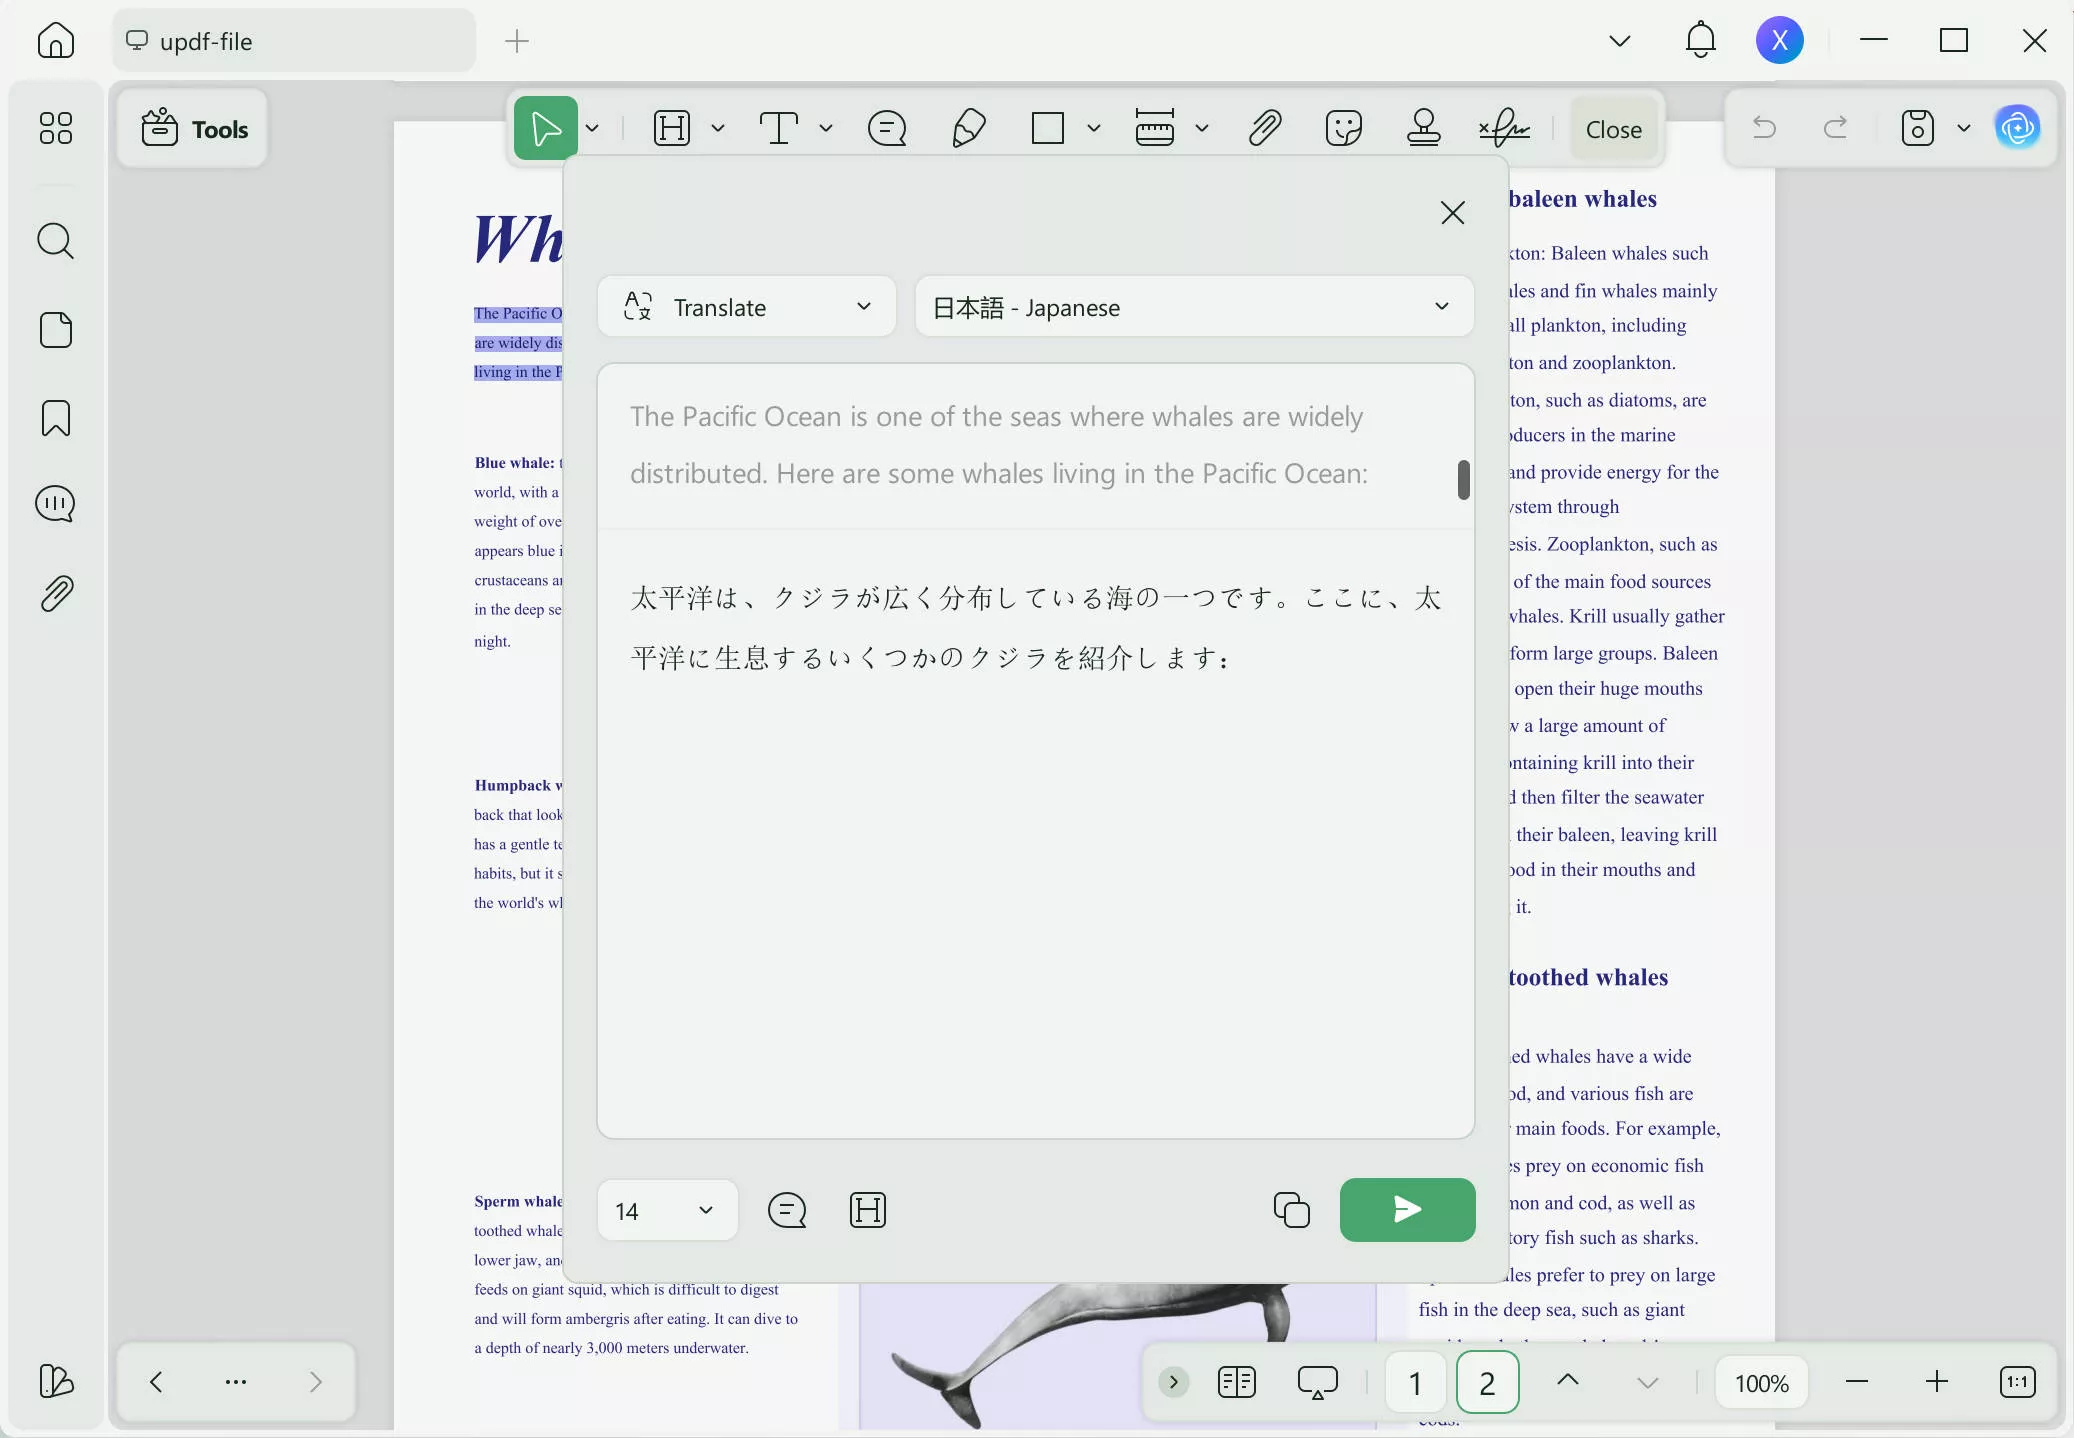This screenshot has width=2074, height=1438.
Task: Open the search panel in the sidebar
Action: (56, 241)
